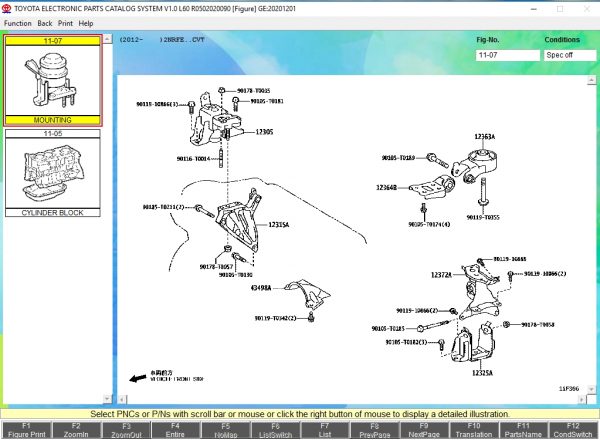Screen dimensions: 600x440
Task: Click the F11 PartsName button
Action: pyautogui.click(x=523, y=430)
